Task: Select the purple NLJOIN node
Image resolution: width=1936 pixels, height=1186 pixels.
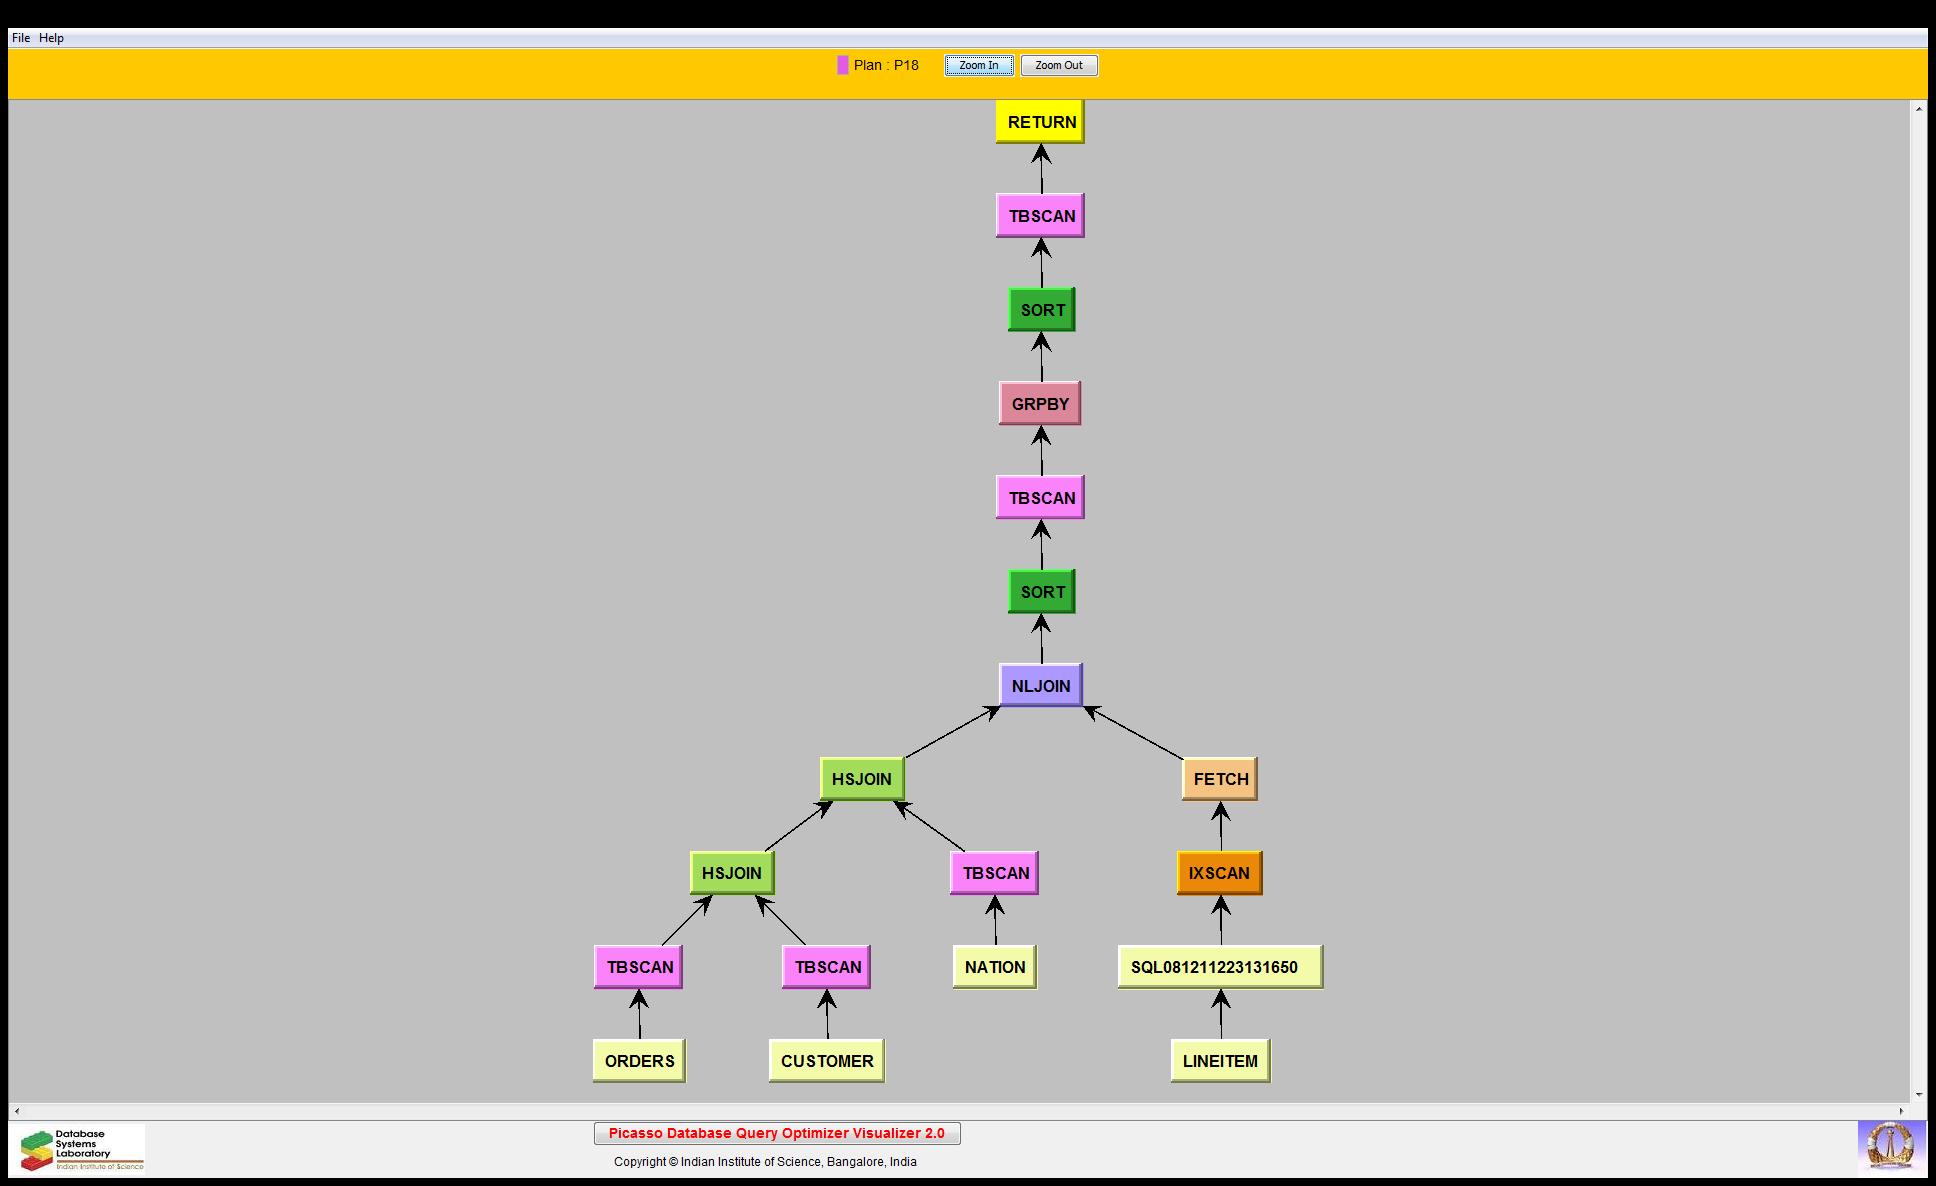Action: pos(1040,686)
